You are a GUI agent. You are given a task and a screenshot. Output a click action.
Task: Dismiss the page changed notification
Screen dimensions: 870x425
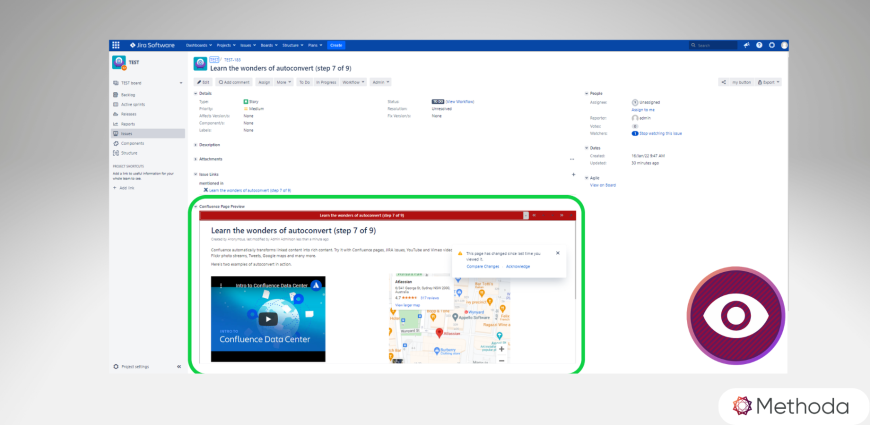coord(557,253)
